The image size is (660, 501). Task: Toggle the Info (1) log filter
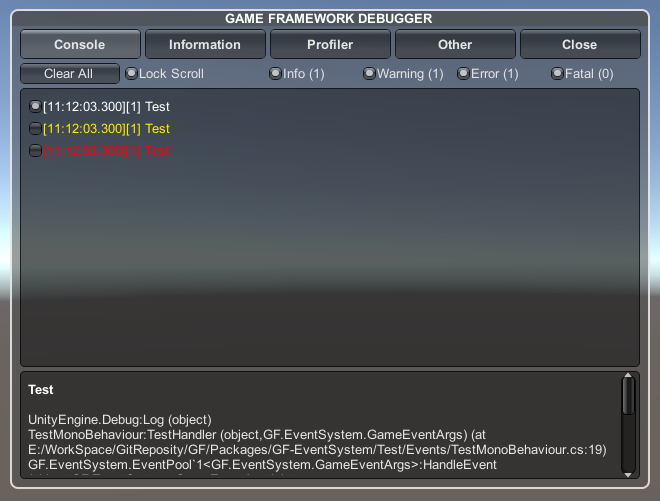click(276, 74)
